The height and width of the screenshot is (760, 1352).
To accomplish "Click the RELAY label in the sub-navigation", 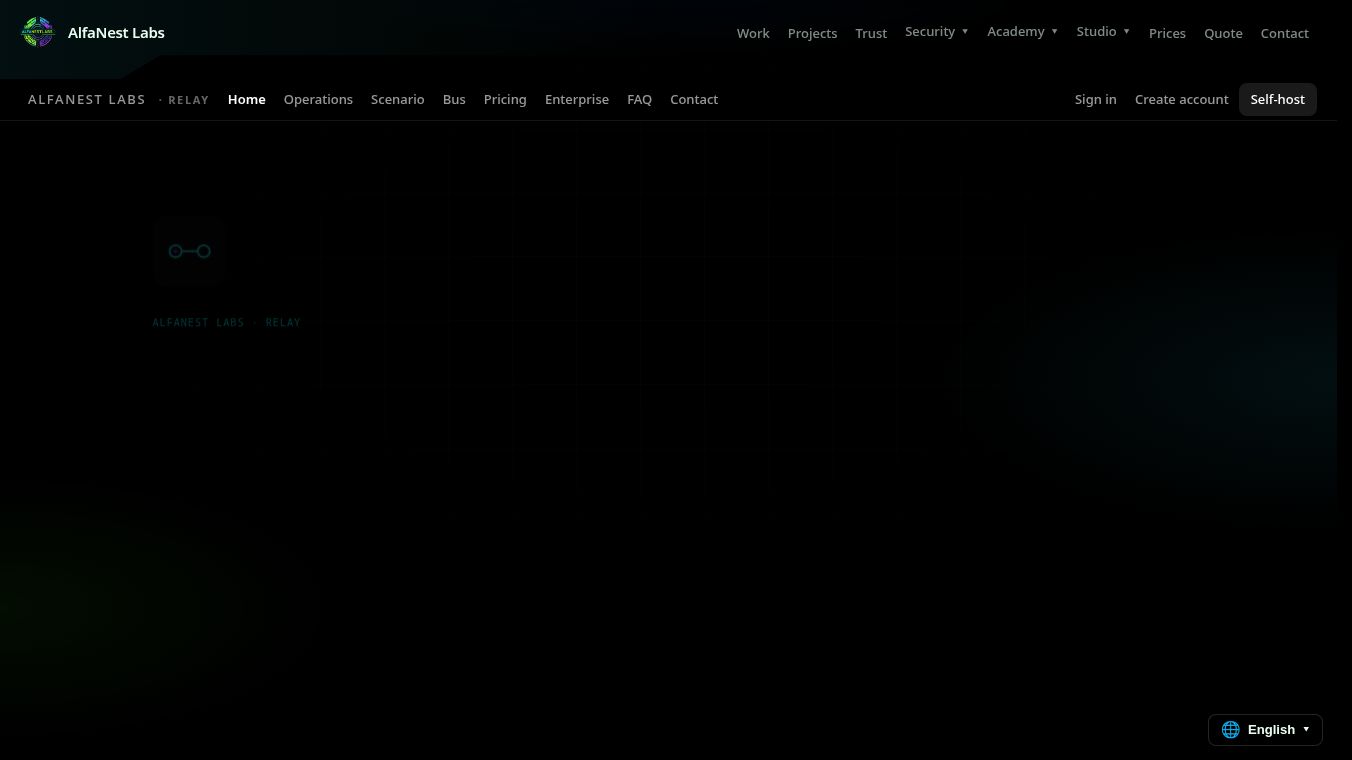I will click(189, 100).
